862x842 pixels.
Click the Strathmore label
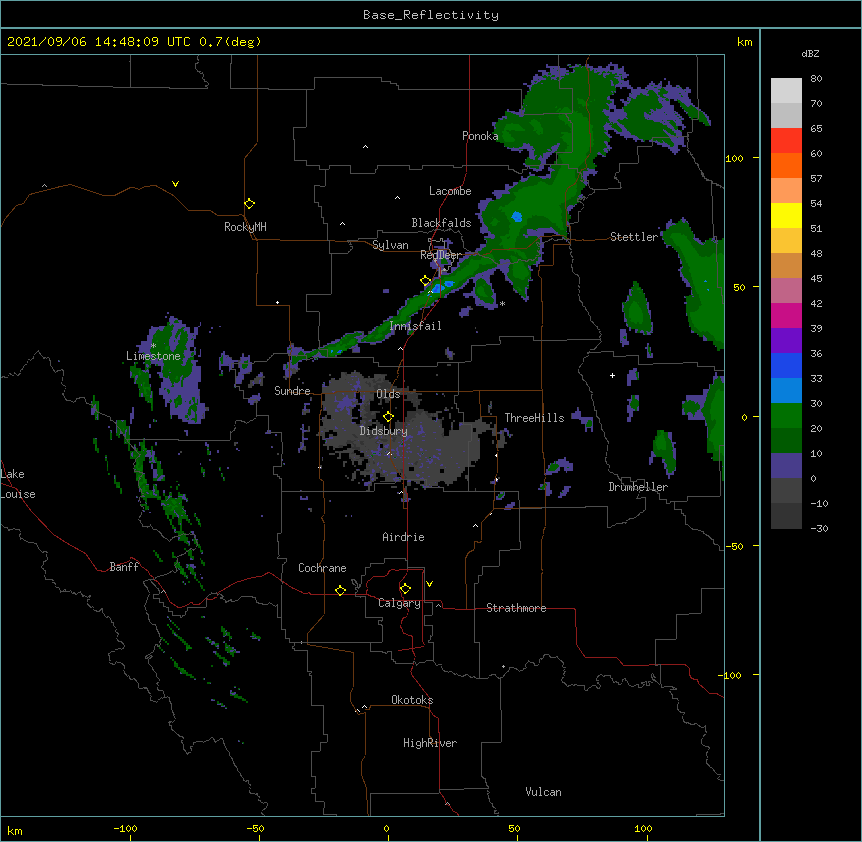point(516,608)
